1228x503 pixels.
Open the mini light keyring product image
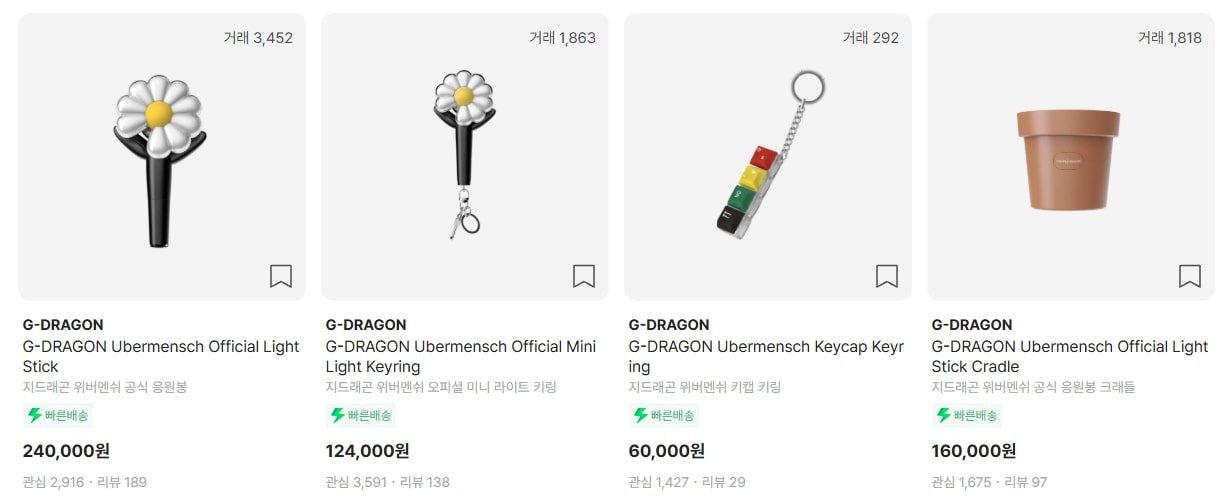pos(463,155)
